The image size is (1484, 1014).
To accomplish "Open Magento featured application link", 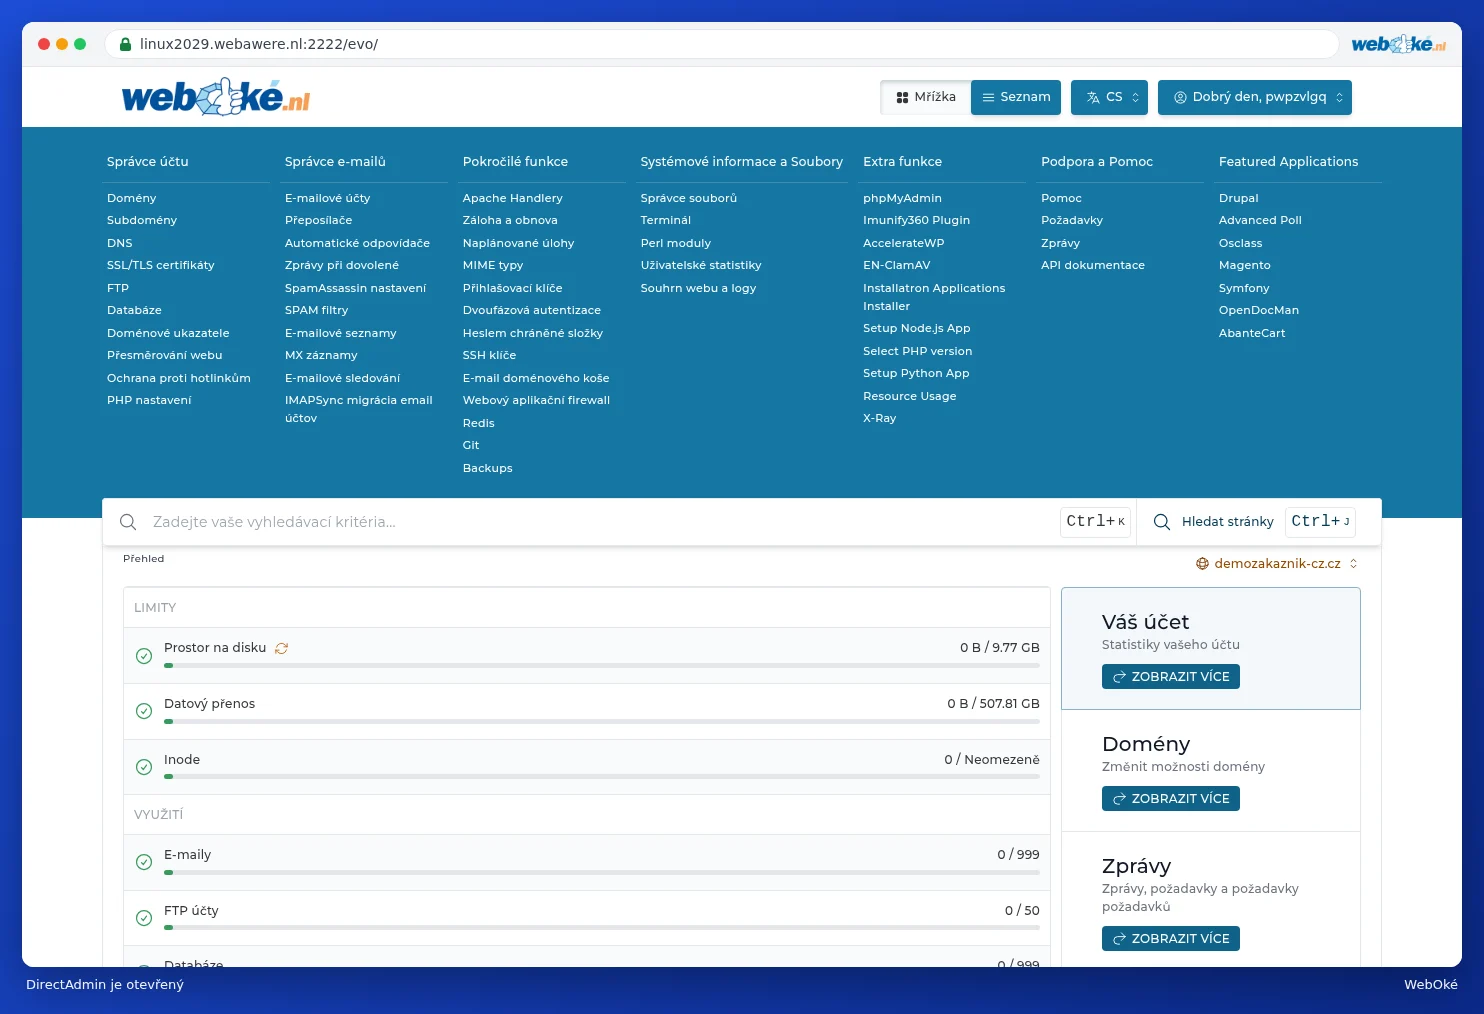I will tap(1245, 265).
